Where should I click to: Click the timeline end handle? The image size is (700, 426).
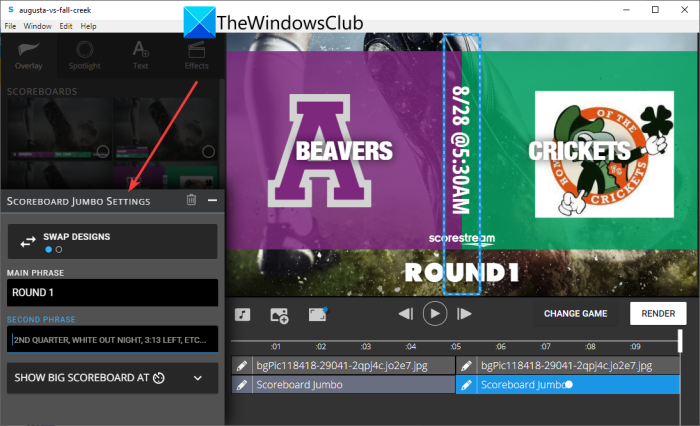680,341
